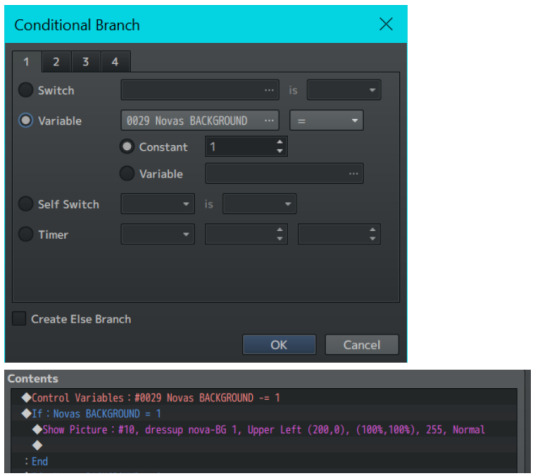Select the top-level Variable radio button
The height and width of the screenshot is (476, 540).
25,120
